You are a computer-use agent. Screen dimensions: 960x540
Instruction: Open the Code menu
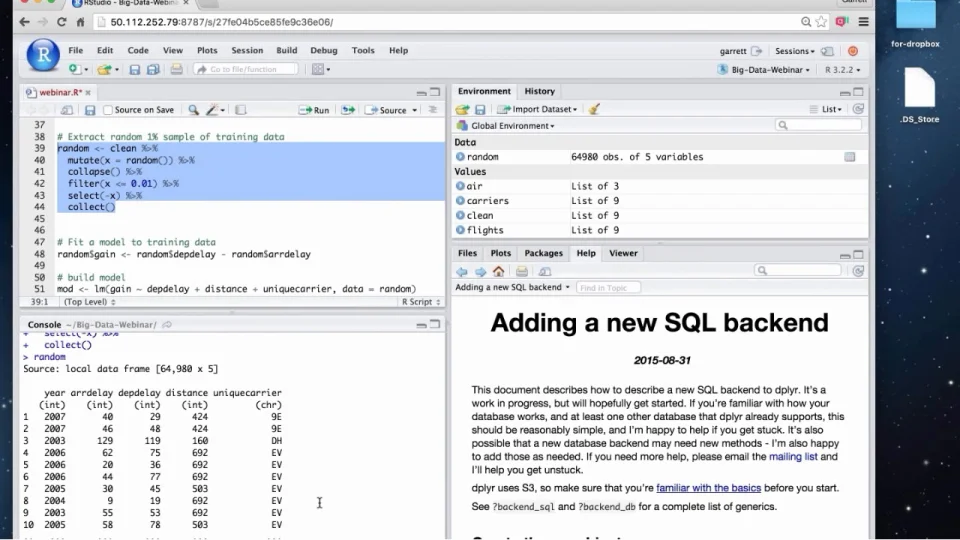(x=138, y=50)
